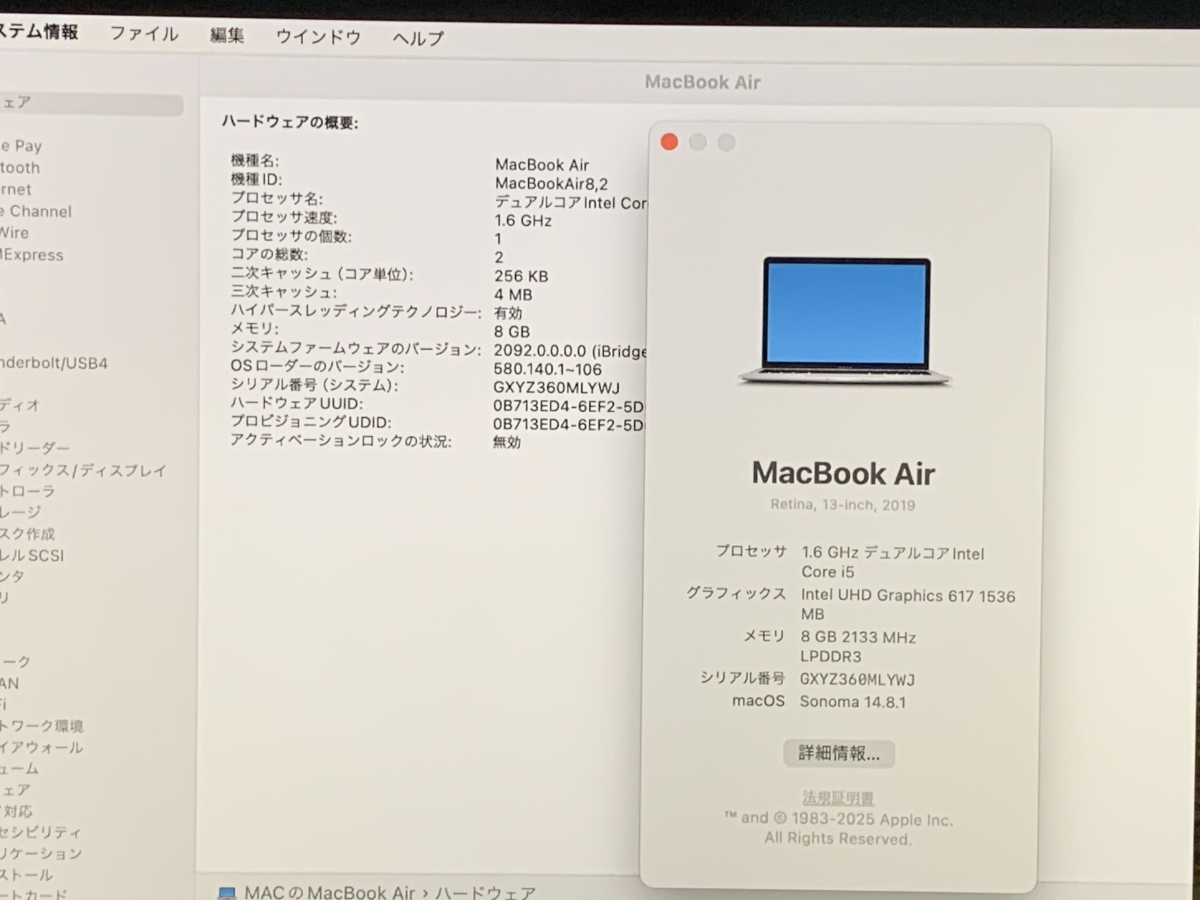Select the アクセシビリティ sidebar item
1200x900 pixels.
point(41,832)
